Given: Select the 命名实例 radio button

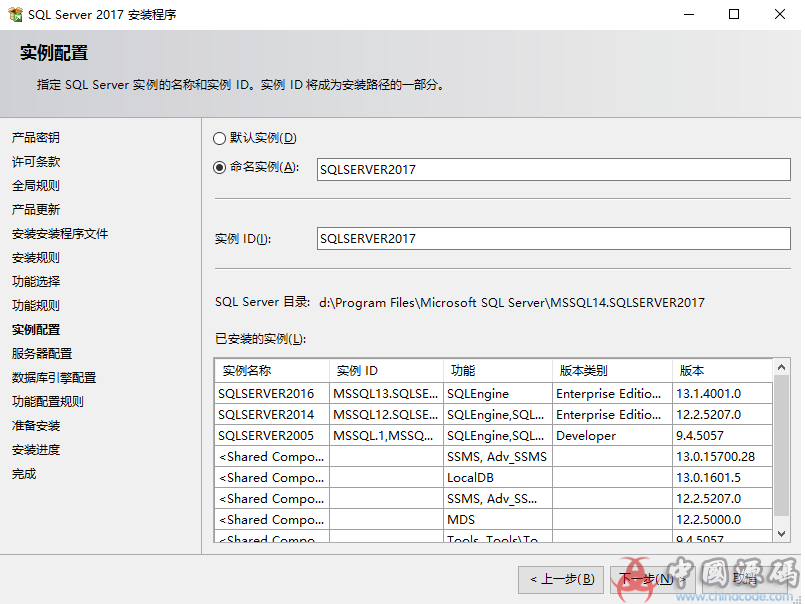Looking at the screenshot, I should pyautogui.click(x=219, y=167).
